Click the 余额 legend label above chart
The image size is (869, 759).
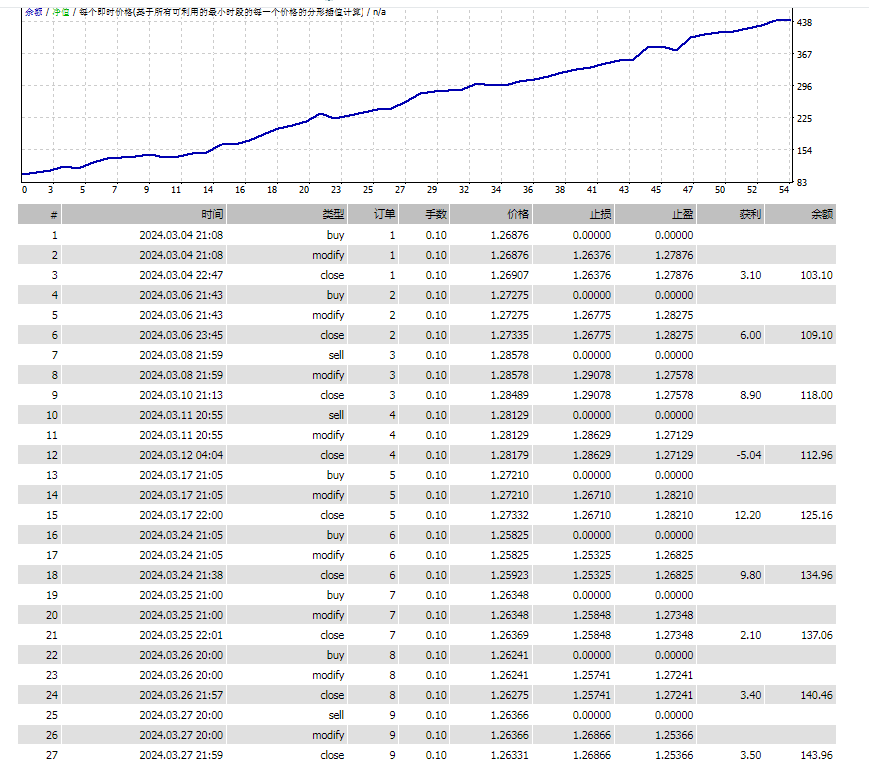click(33, 11)
